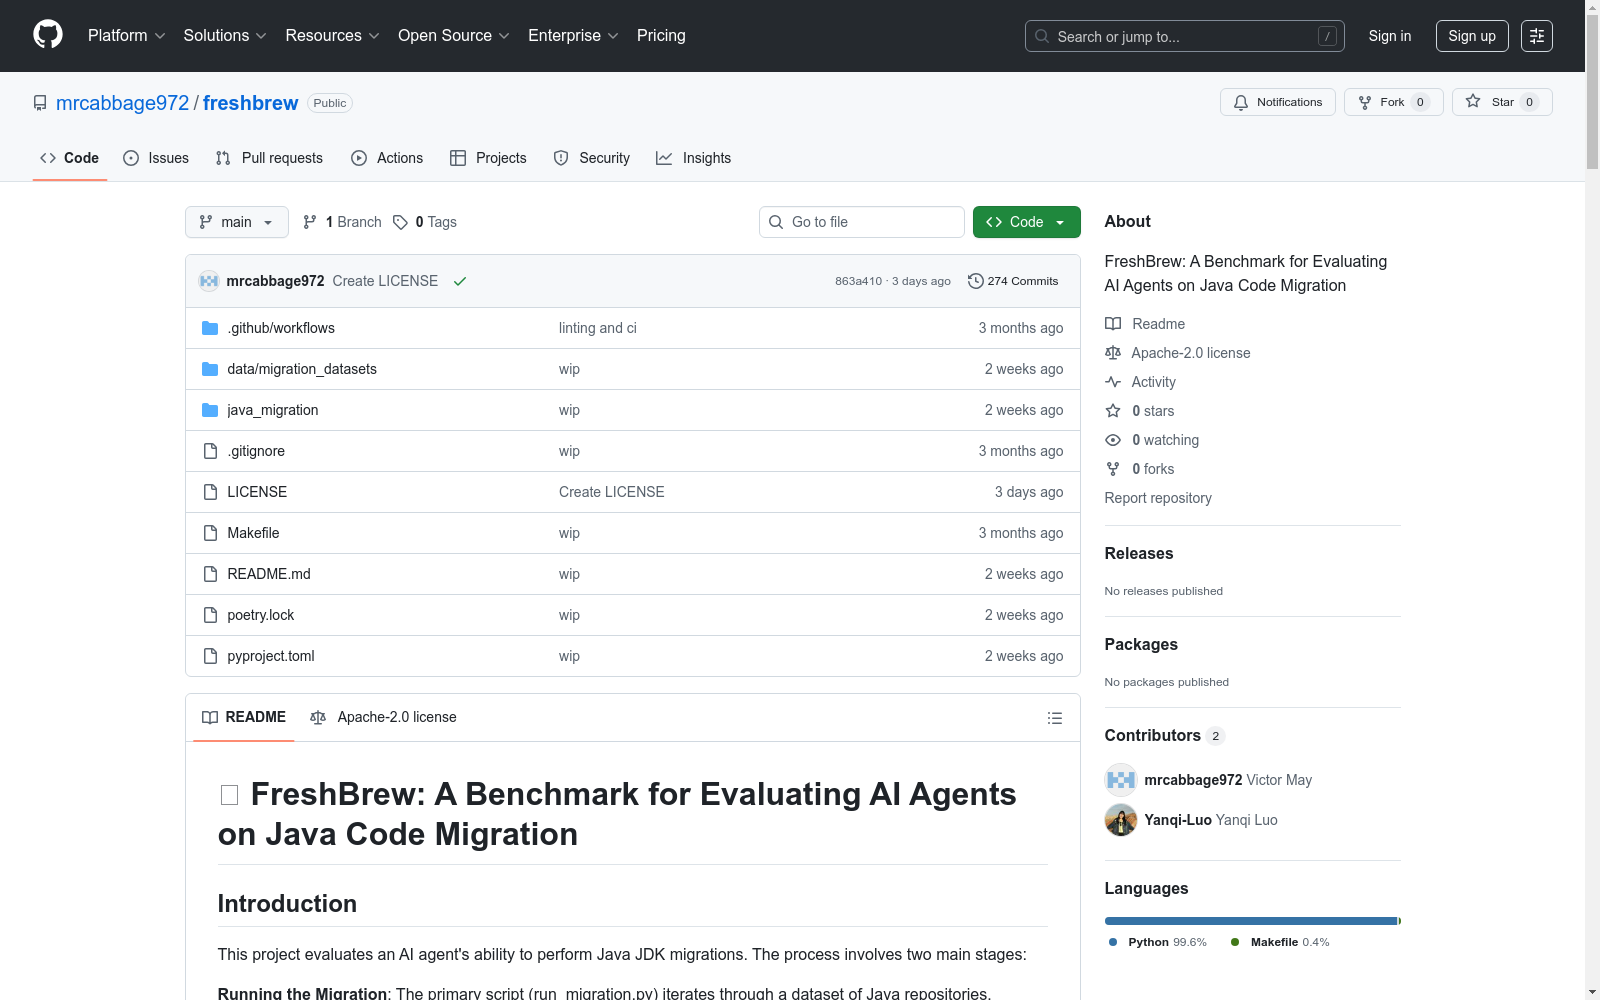Open the 'linting and ci' commit message
The width and height of the screenshot is (1600, 1000).
tap(598, 328)
